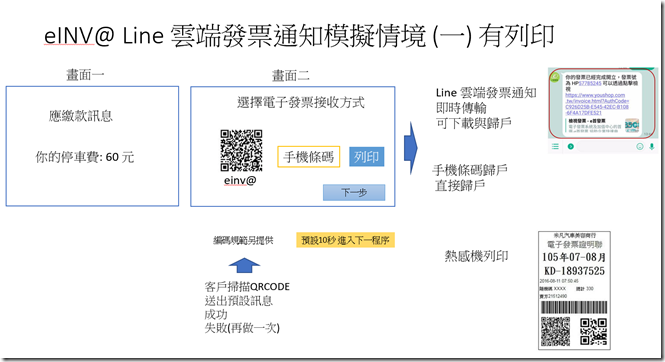This screenshot has height=362, width=665.
Task: Click the 選擇電子發票接收方式 heading
Action: click(301, 102)
